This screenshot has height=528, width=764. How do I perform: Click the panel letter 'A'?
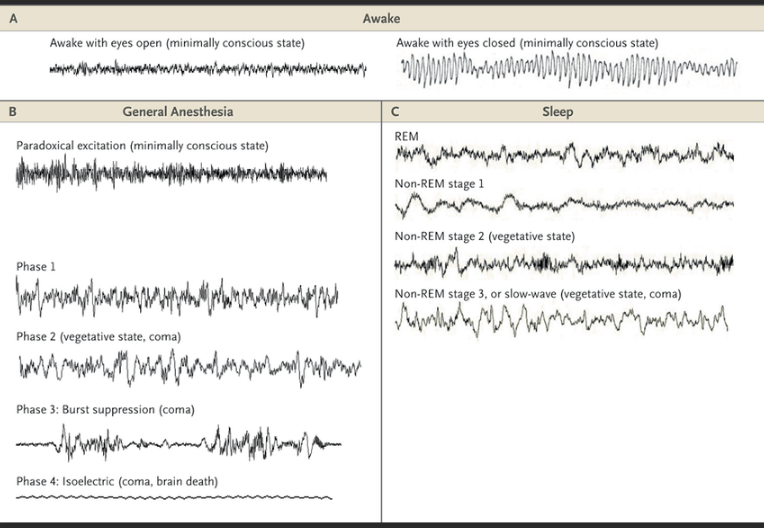pos(13,19)
